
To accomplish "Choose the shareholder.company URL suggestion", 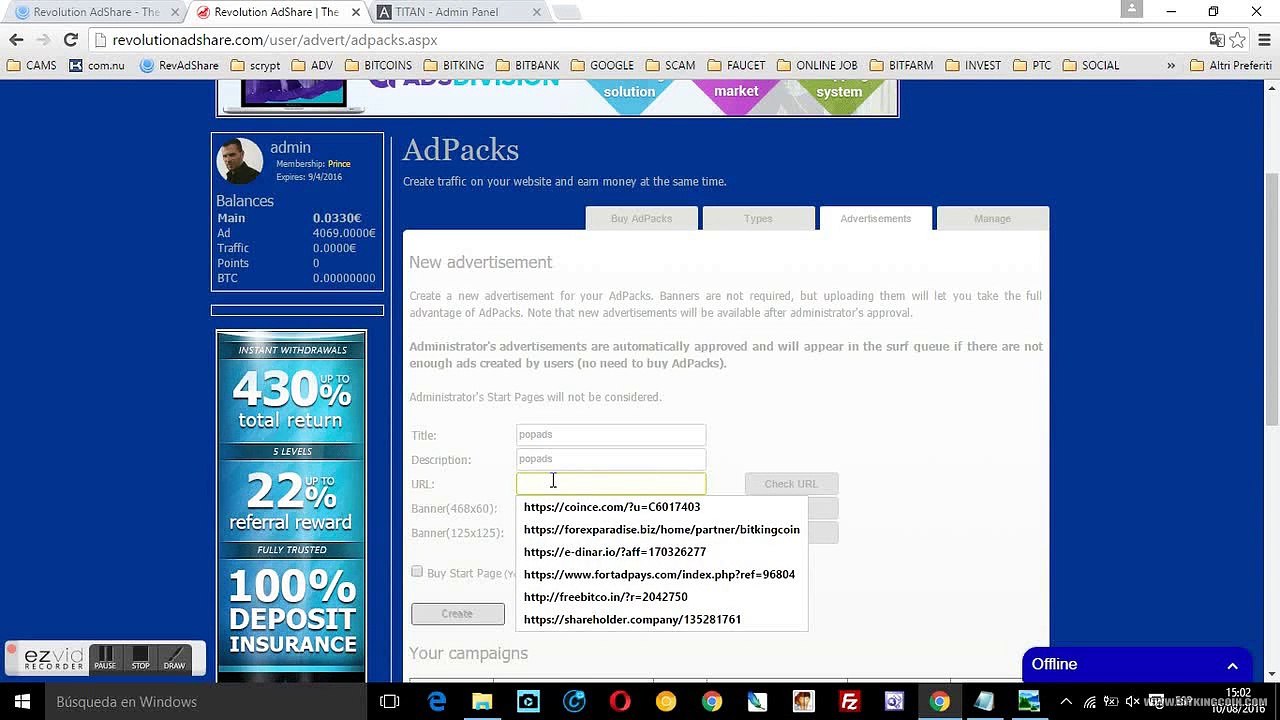I will (661, 619).
